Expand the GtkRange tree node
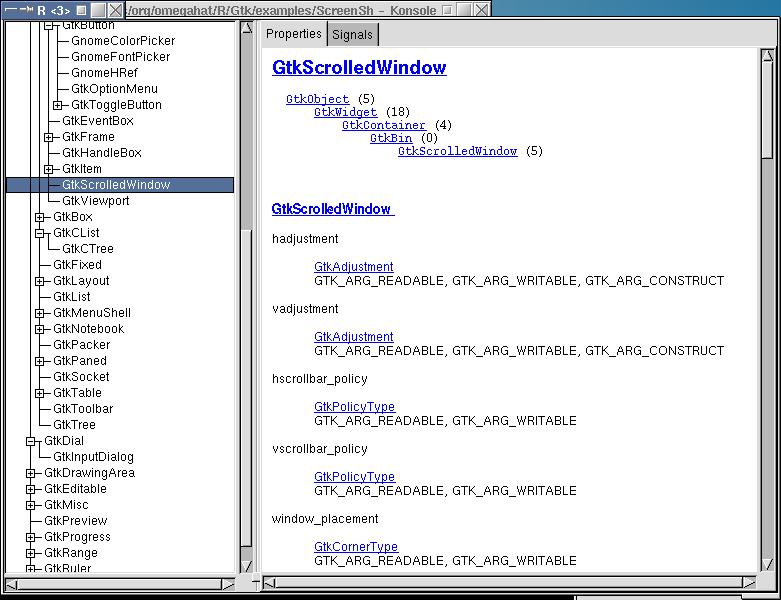The width and height of the screenshot is (781, 600). (31, 553)
